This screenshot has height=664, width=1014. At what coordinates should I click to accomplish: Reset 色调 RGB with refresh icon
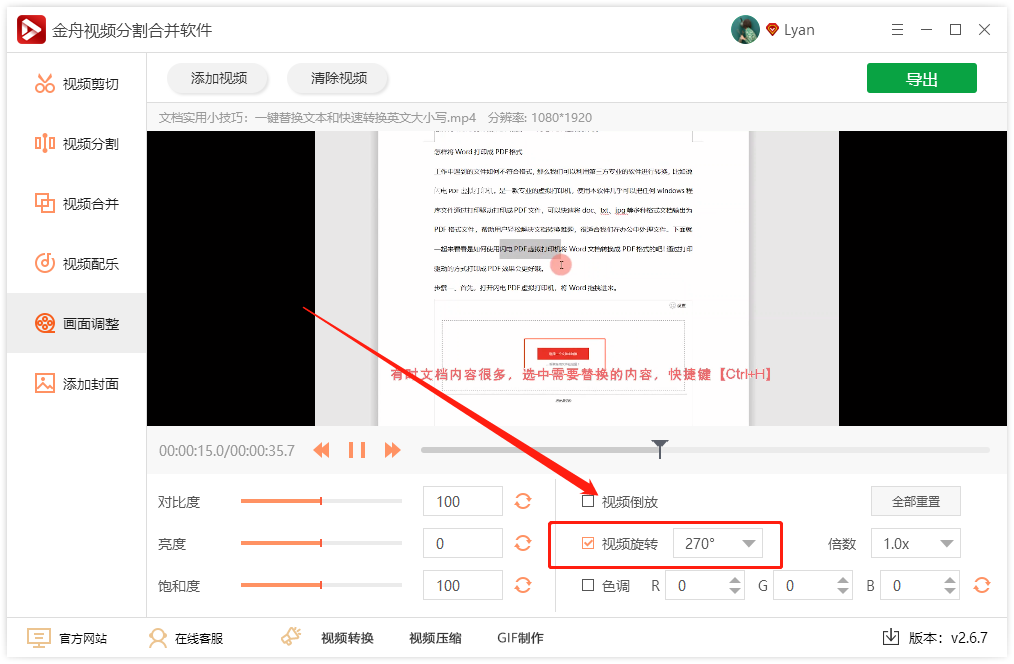coord(982,585)
